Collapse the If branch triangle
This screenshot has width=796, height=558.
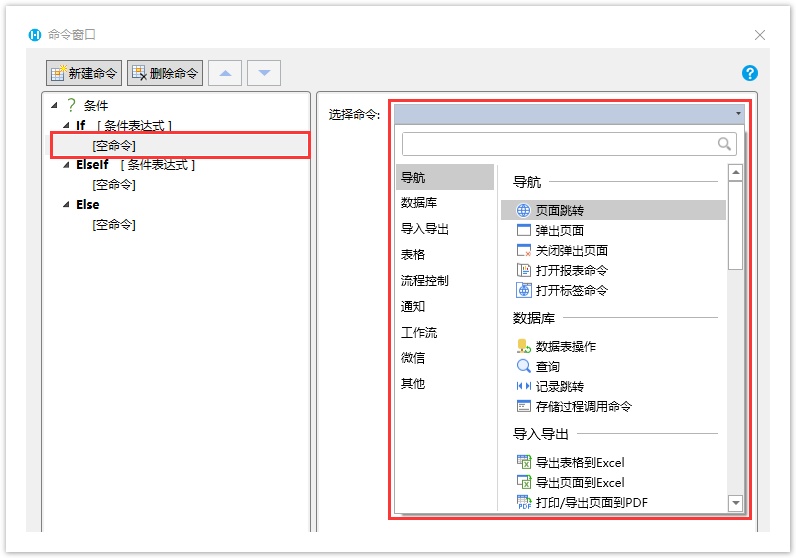click(66, 126)
